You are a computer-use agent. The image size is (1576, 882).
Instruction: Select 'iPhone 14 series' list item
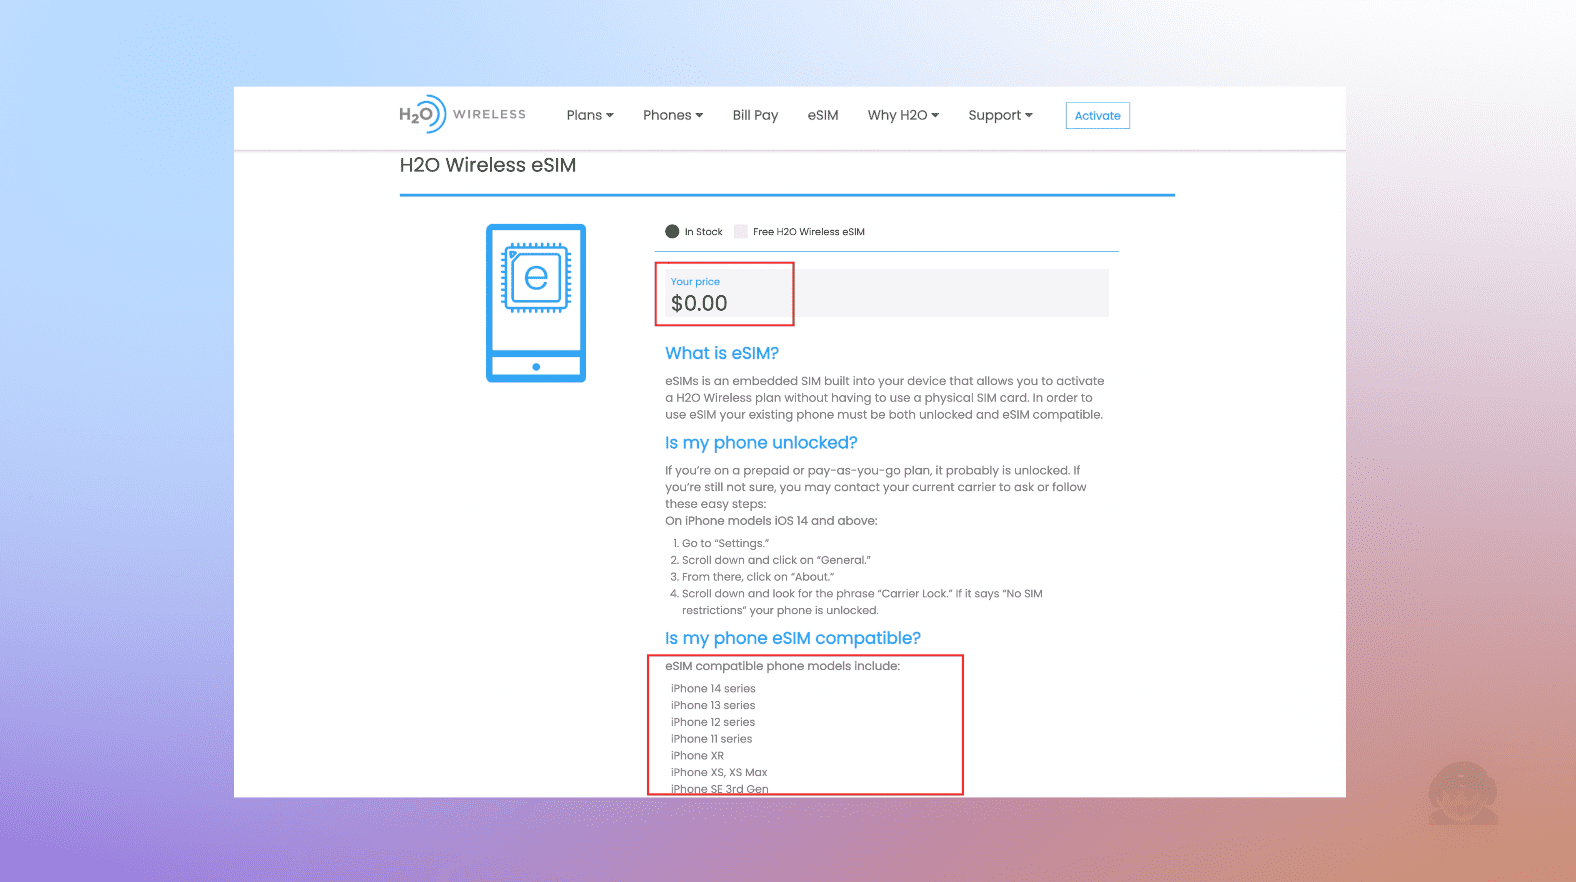click(x=713, y=689)
